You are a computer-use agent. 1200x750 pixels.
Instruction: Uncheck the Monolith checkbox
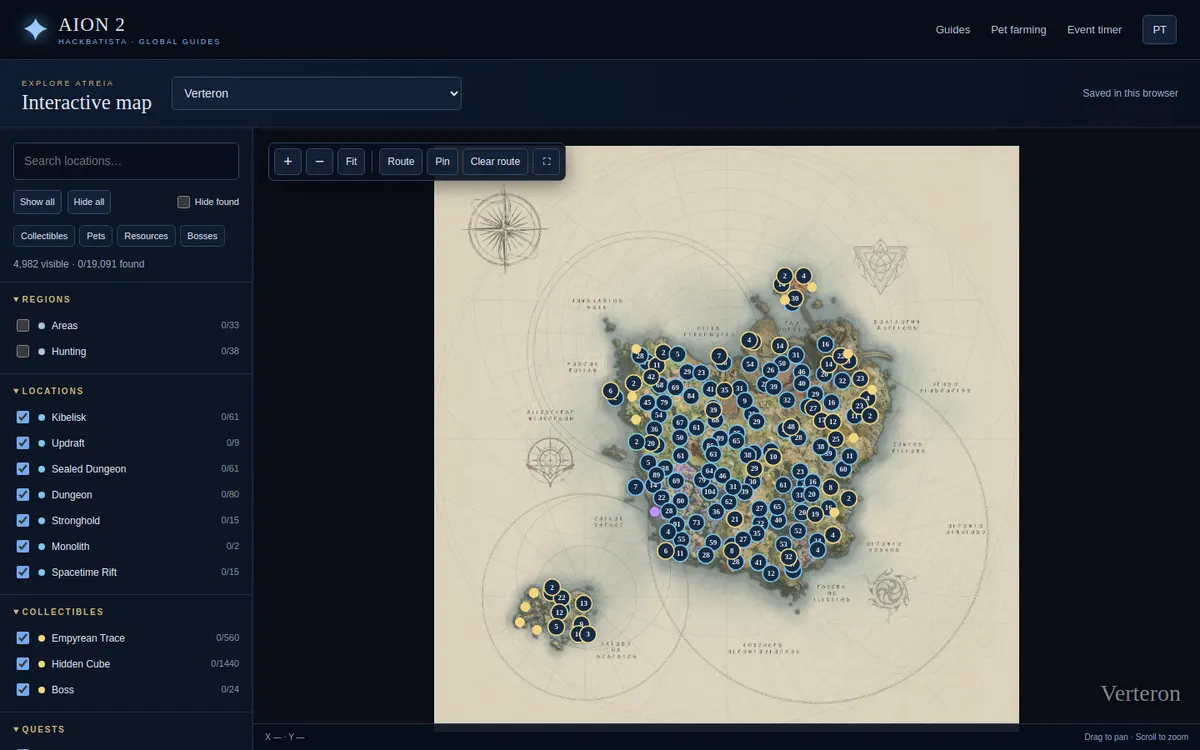(x=23, y=546)
